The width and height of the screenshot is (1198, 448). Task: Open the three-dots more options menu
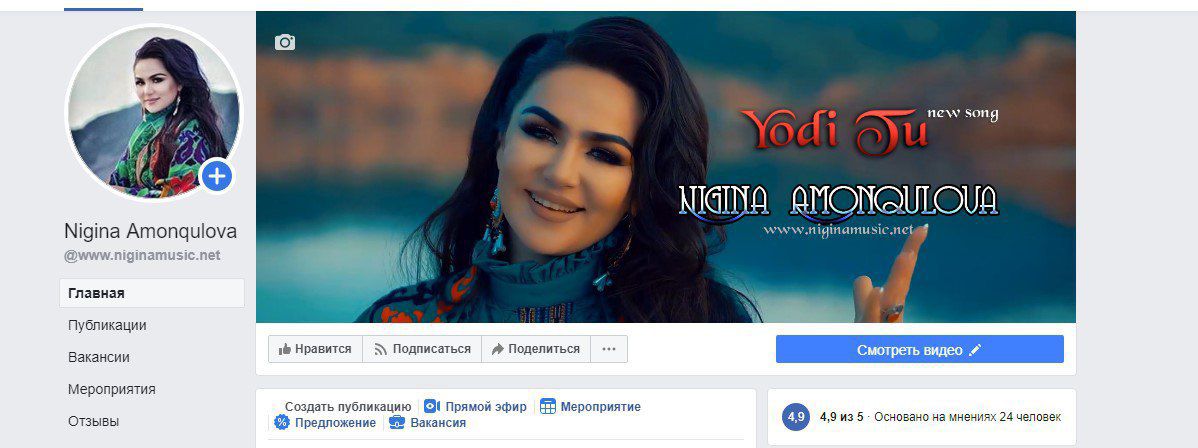point(608,349)
